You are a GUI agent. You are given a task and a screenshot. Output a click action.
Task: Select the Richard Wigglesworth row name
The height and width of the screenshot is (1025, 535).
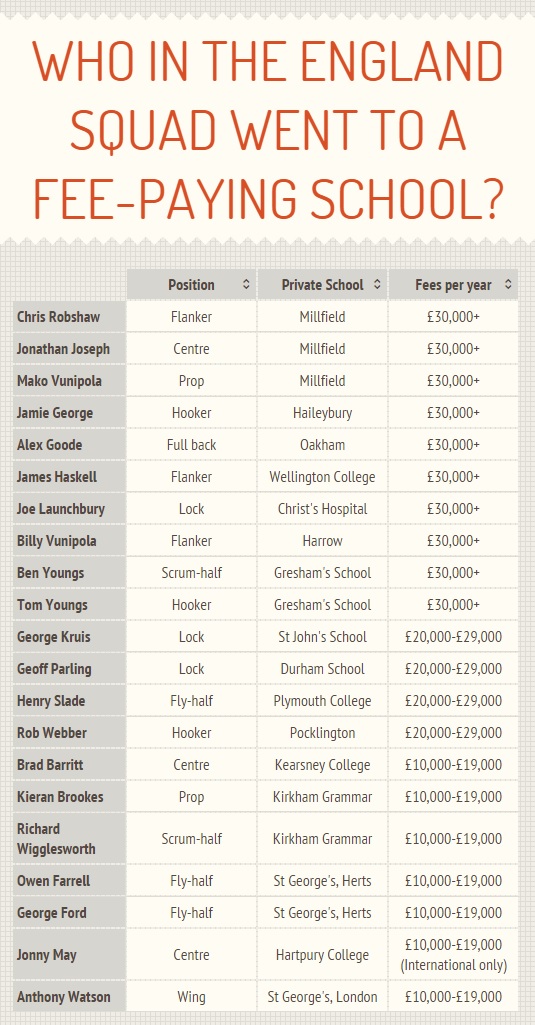[69, 839]
